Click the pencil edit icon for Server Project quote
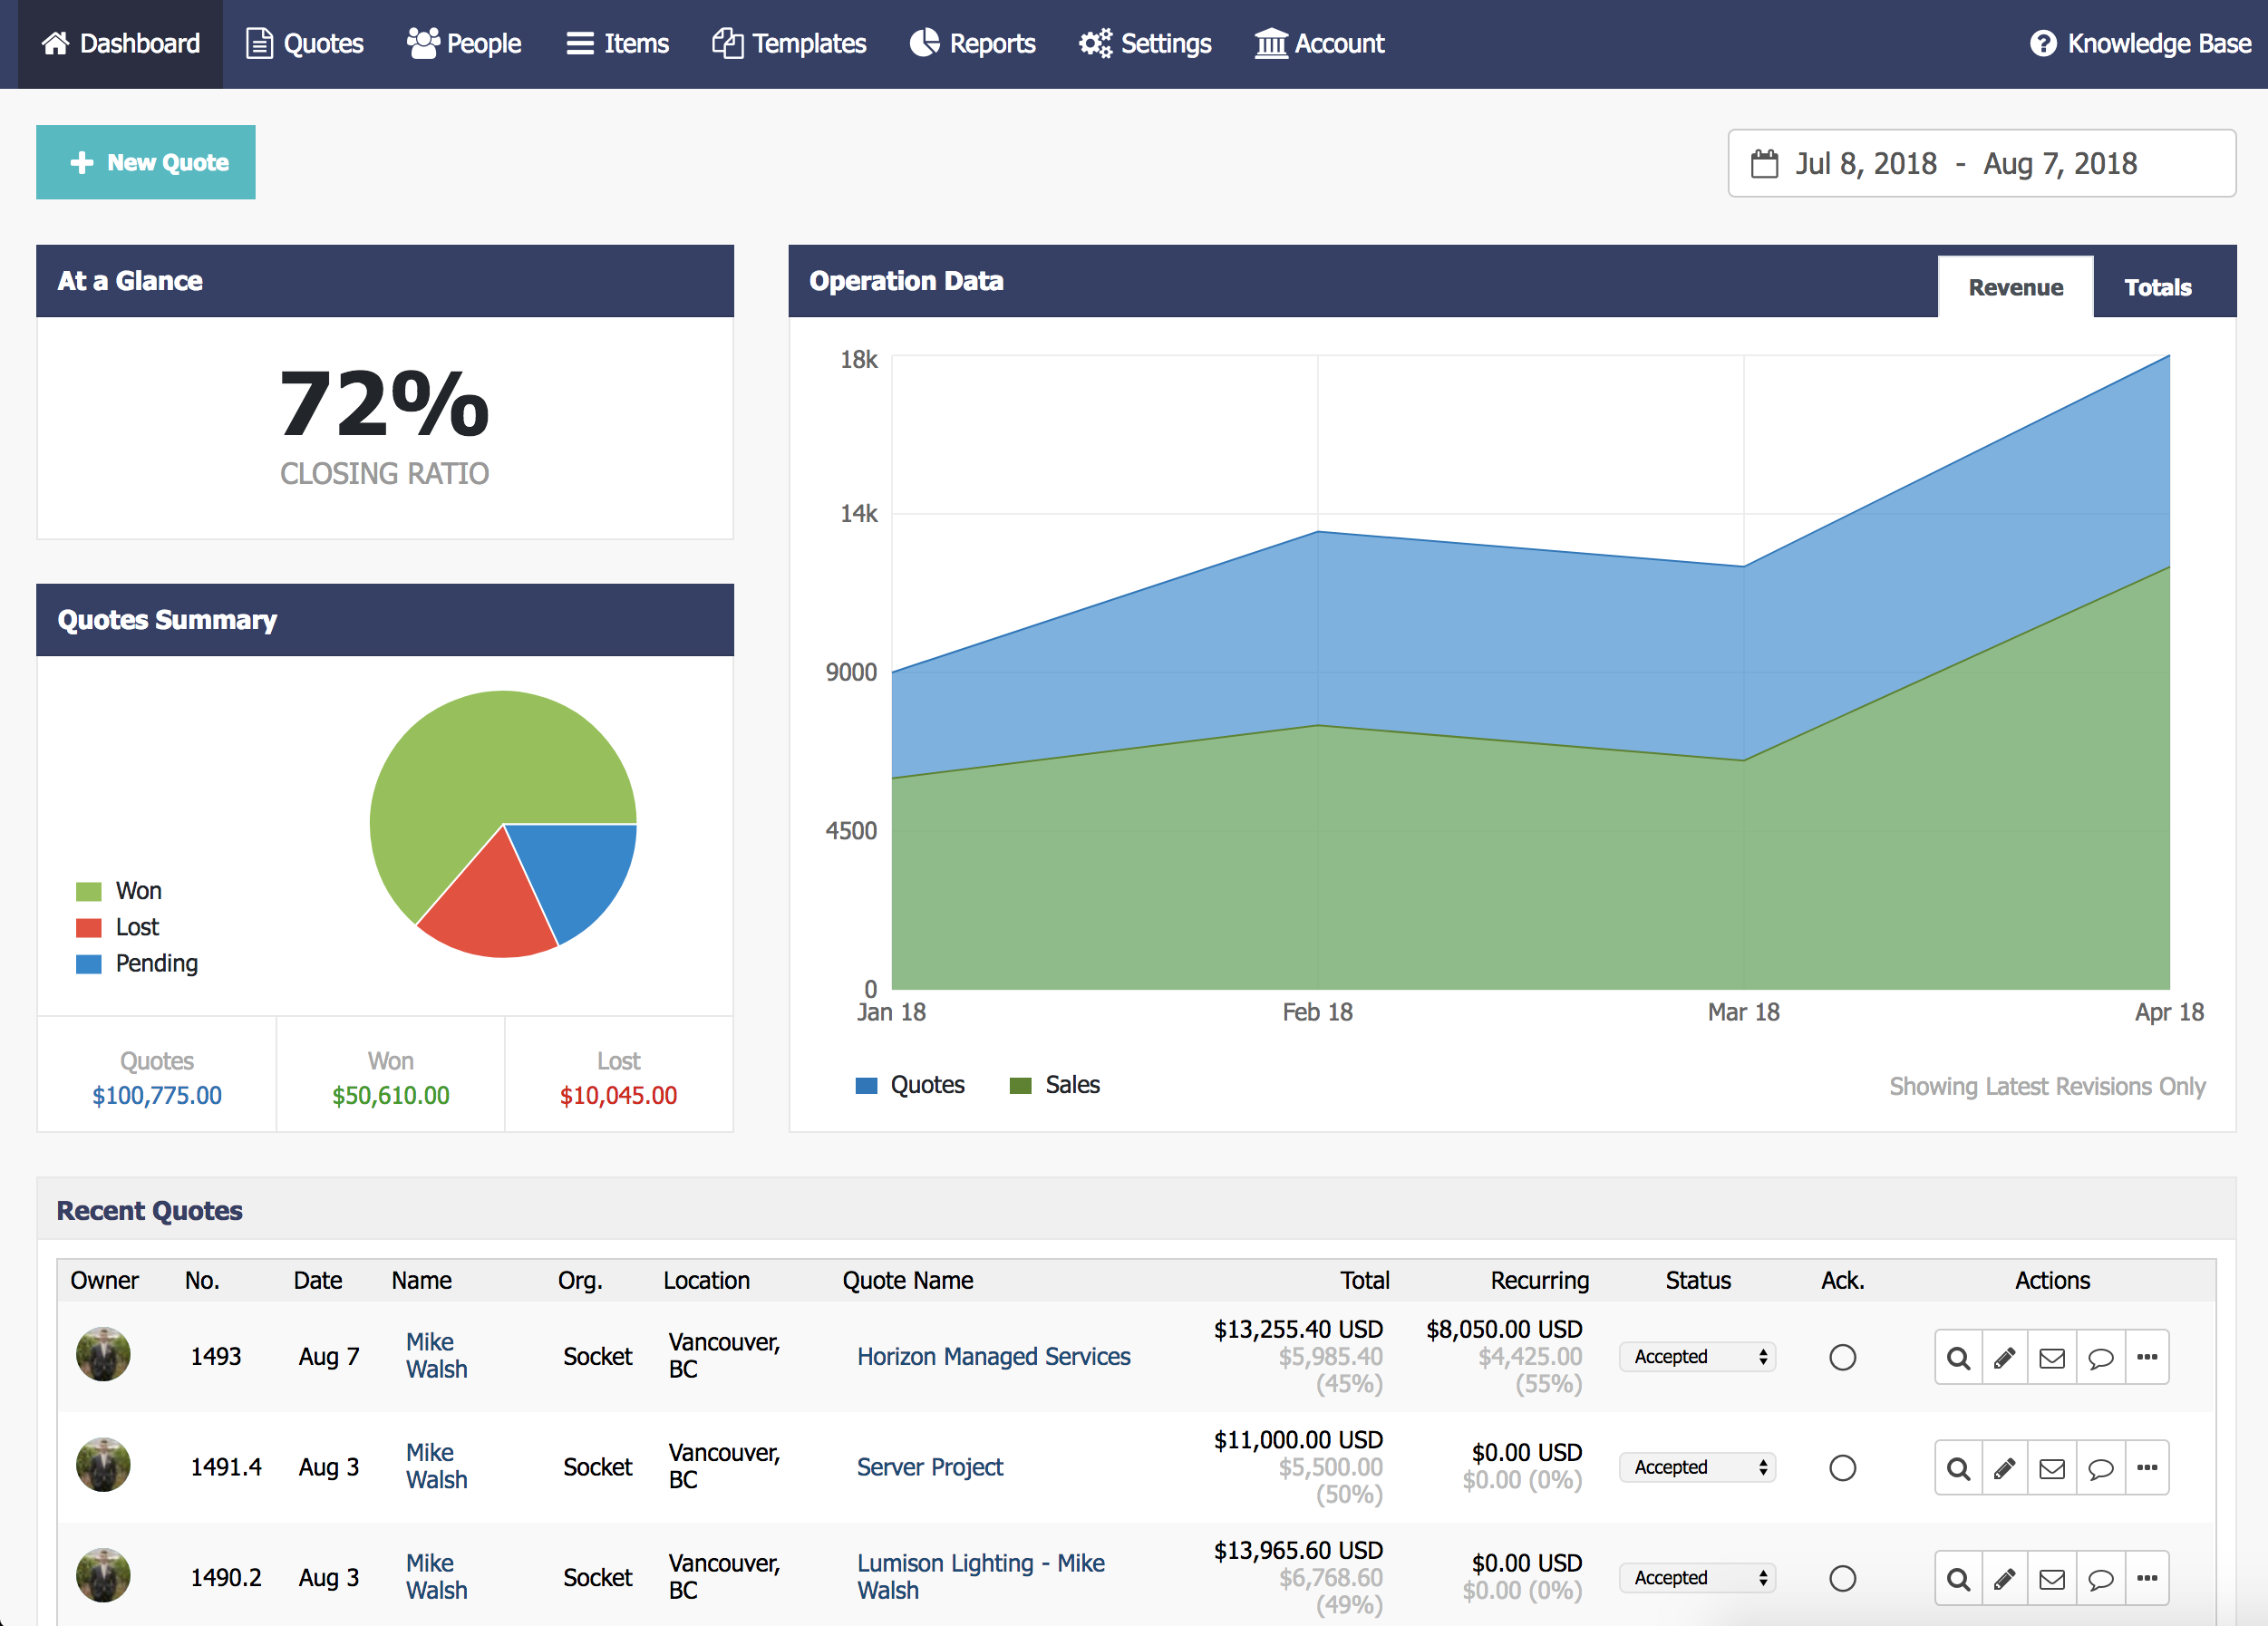2268x1626 pixels. click(2004, 1468)
